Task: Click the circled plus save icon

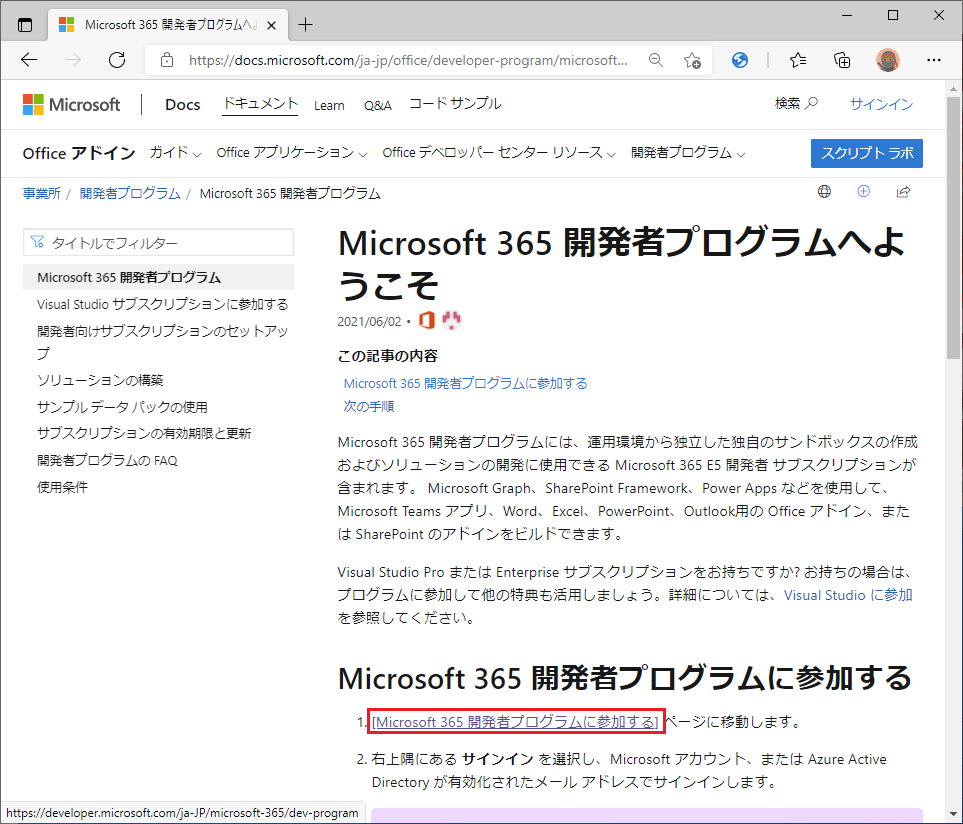Action: click(864, 191)
